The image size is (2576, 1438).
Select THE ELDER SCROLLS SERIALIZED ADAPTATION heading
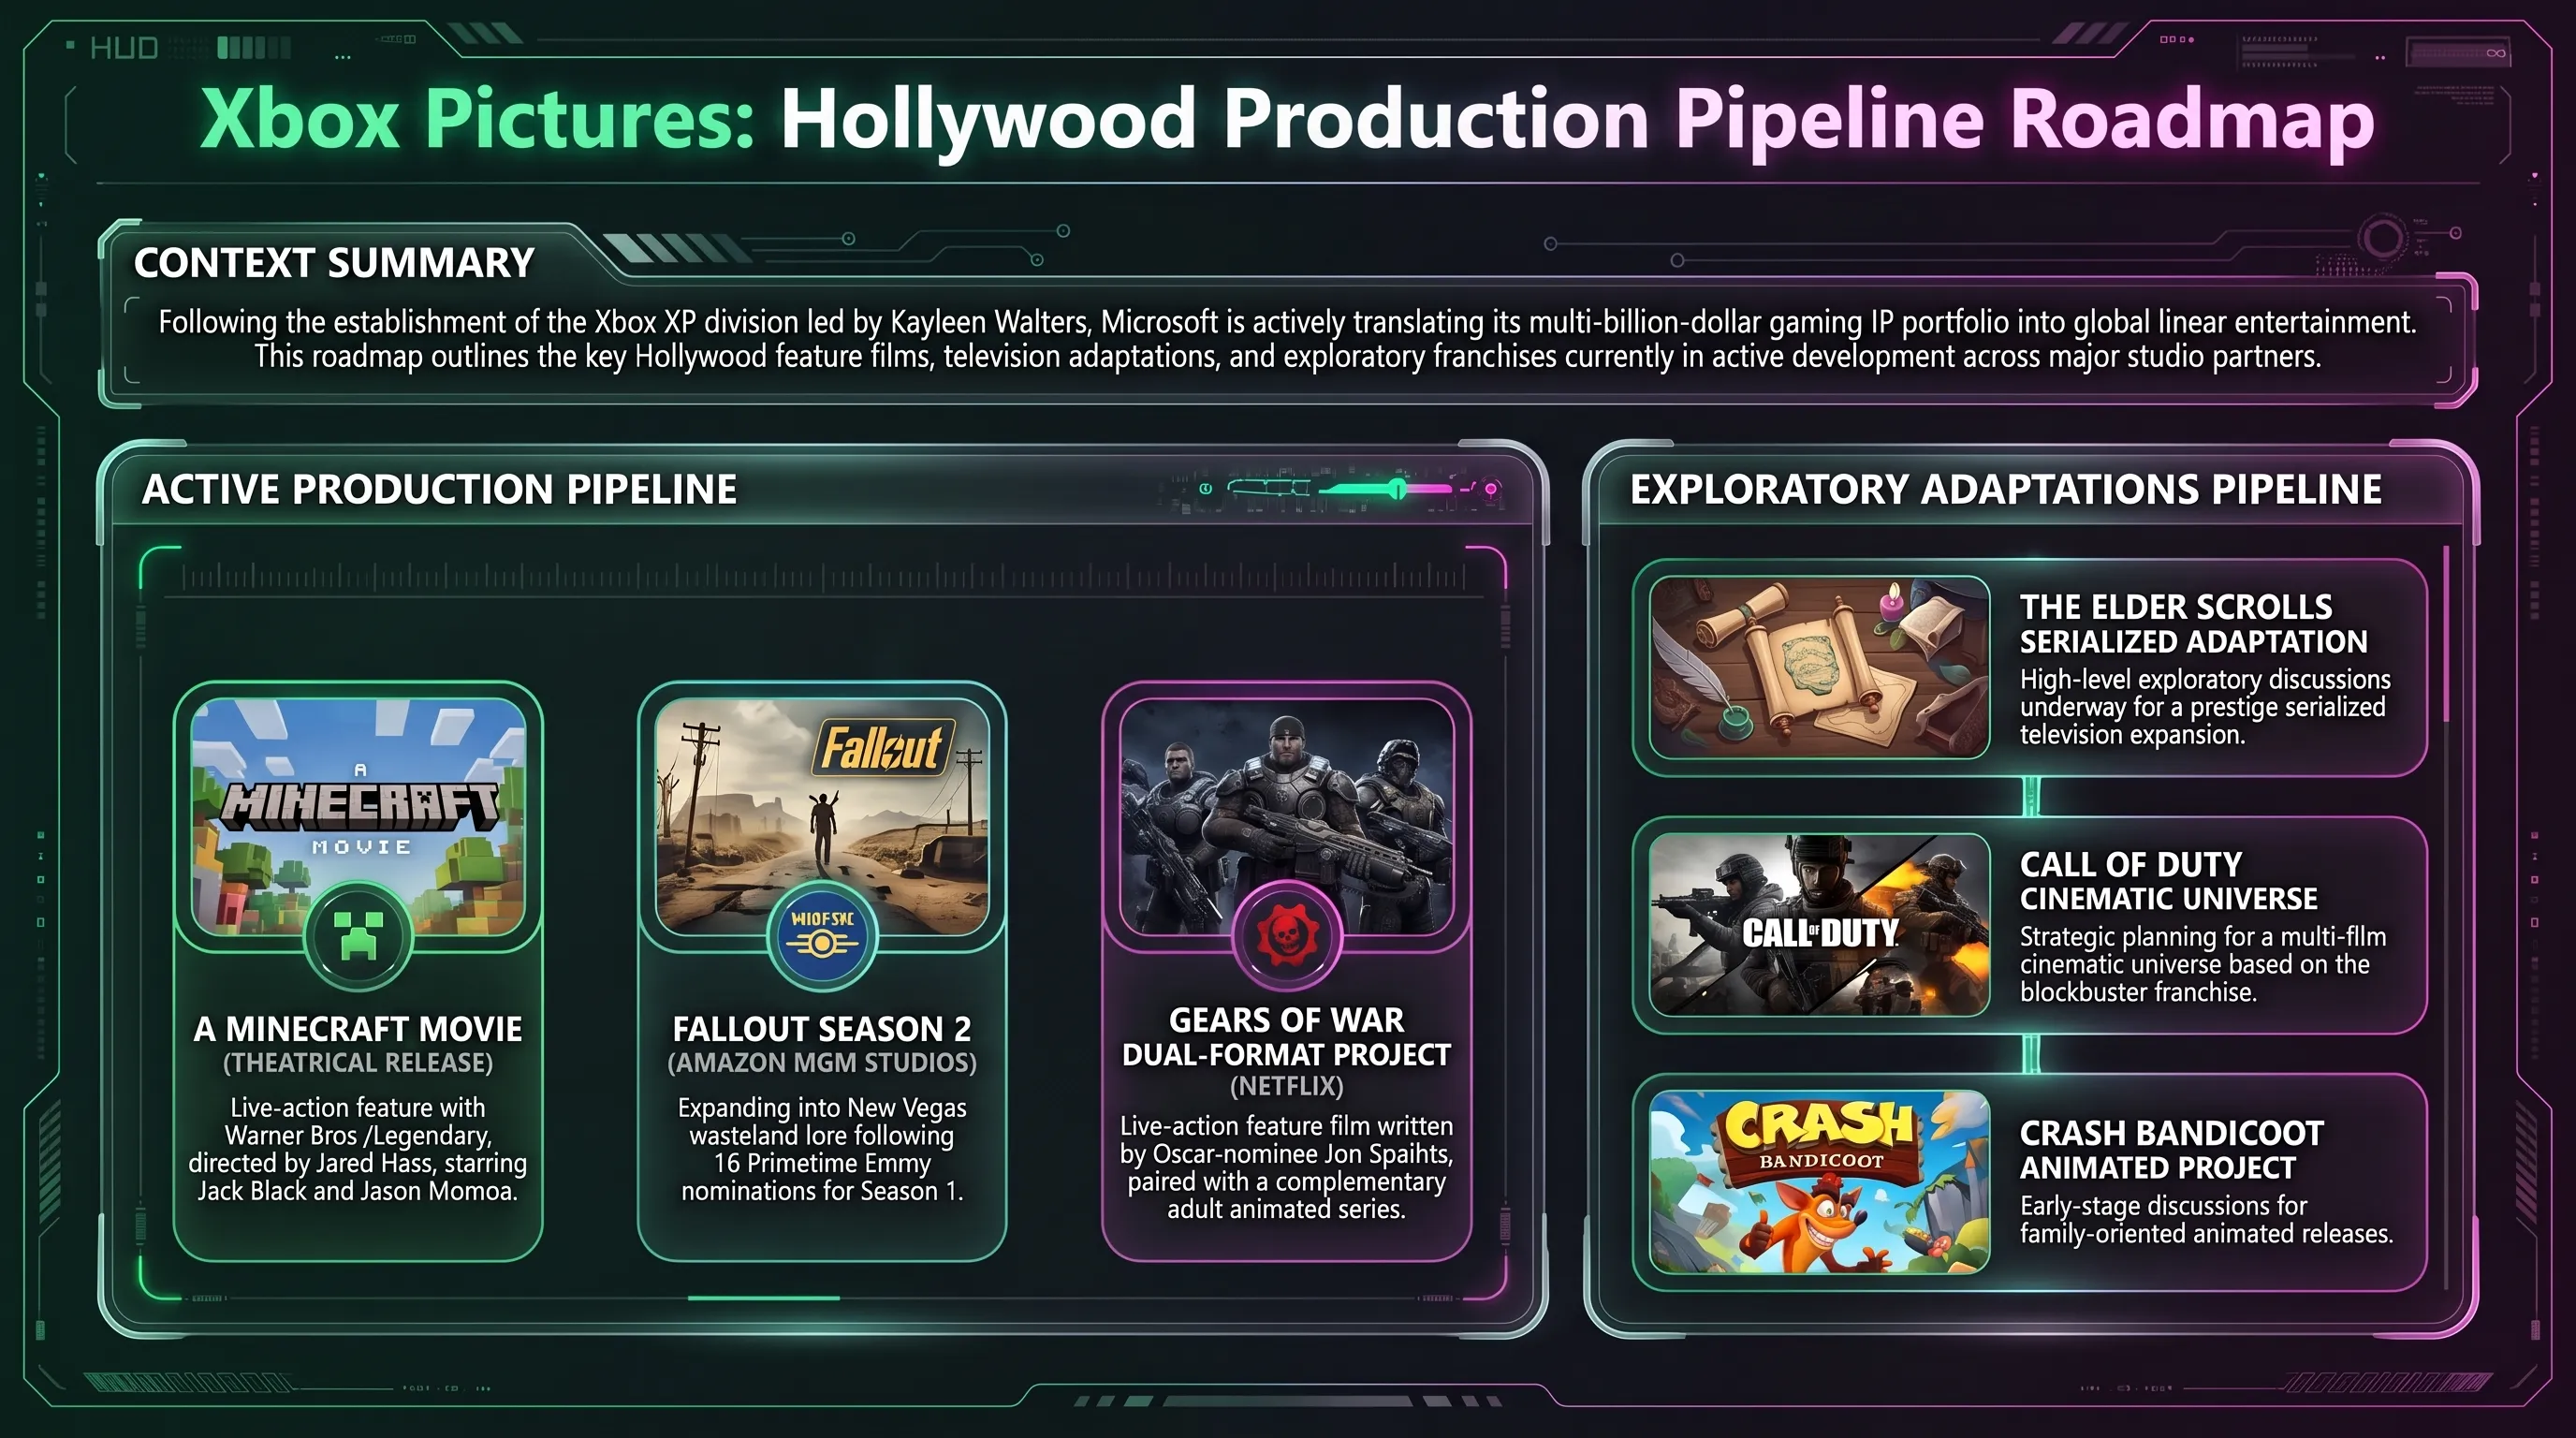pos(2193,624)
